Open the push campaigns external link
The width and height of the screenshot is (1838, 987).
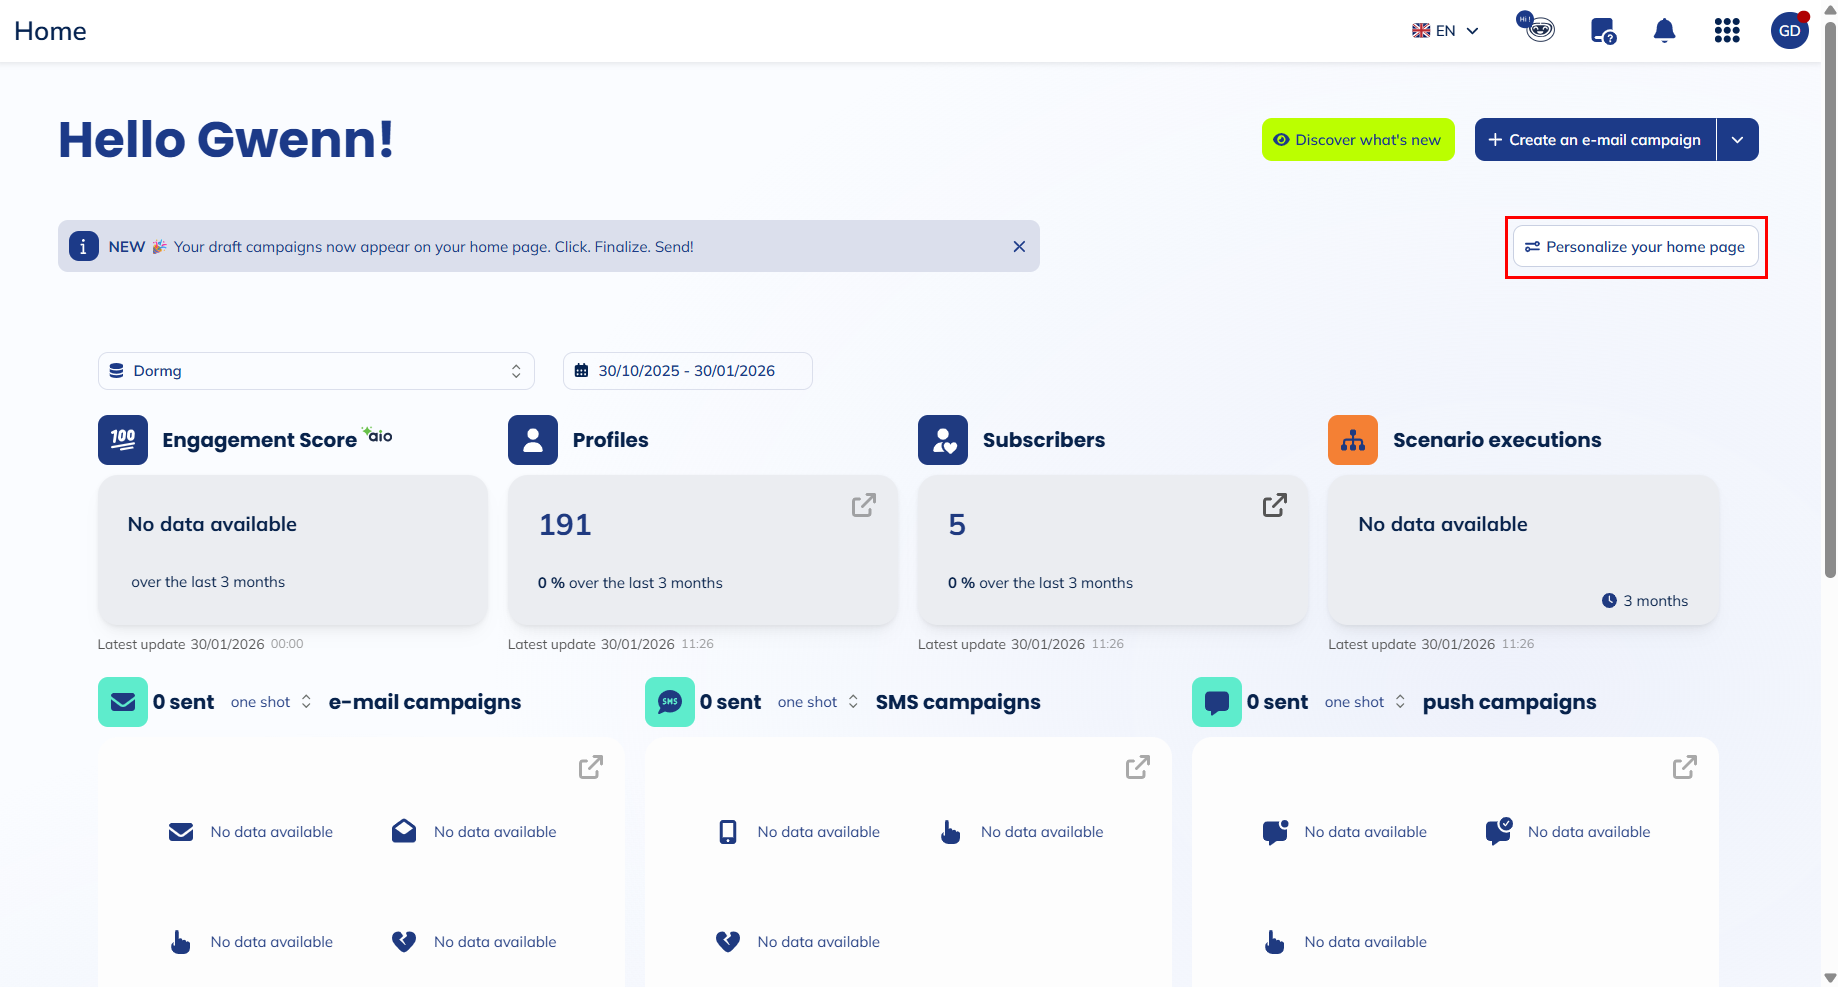coord(1683,767)
